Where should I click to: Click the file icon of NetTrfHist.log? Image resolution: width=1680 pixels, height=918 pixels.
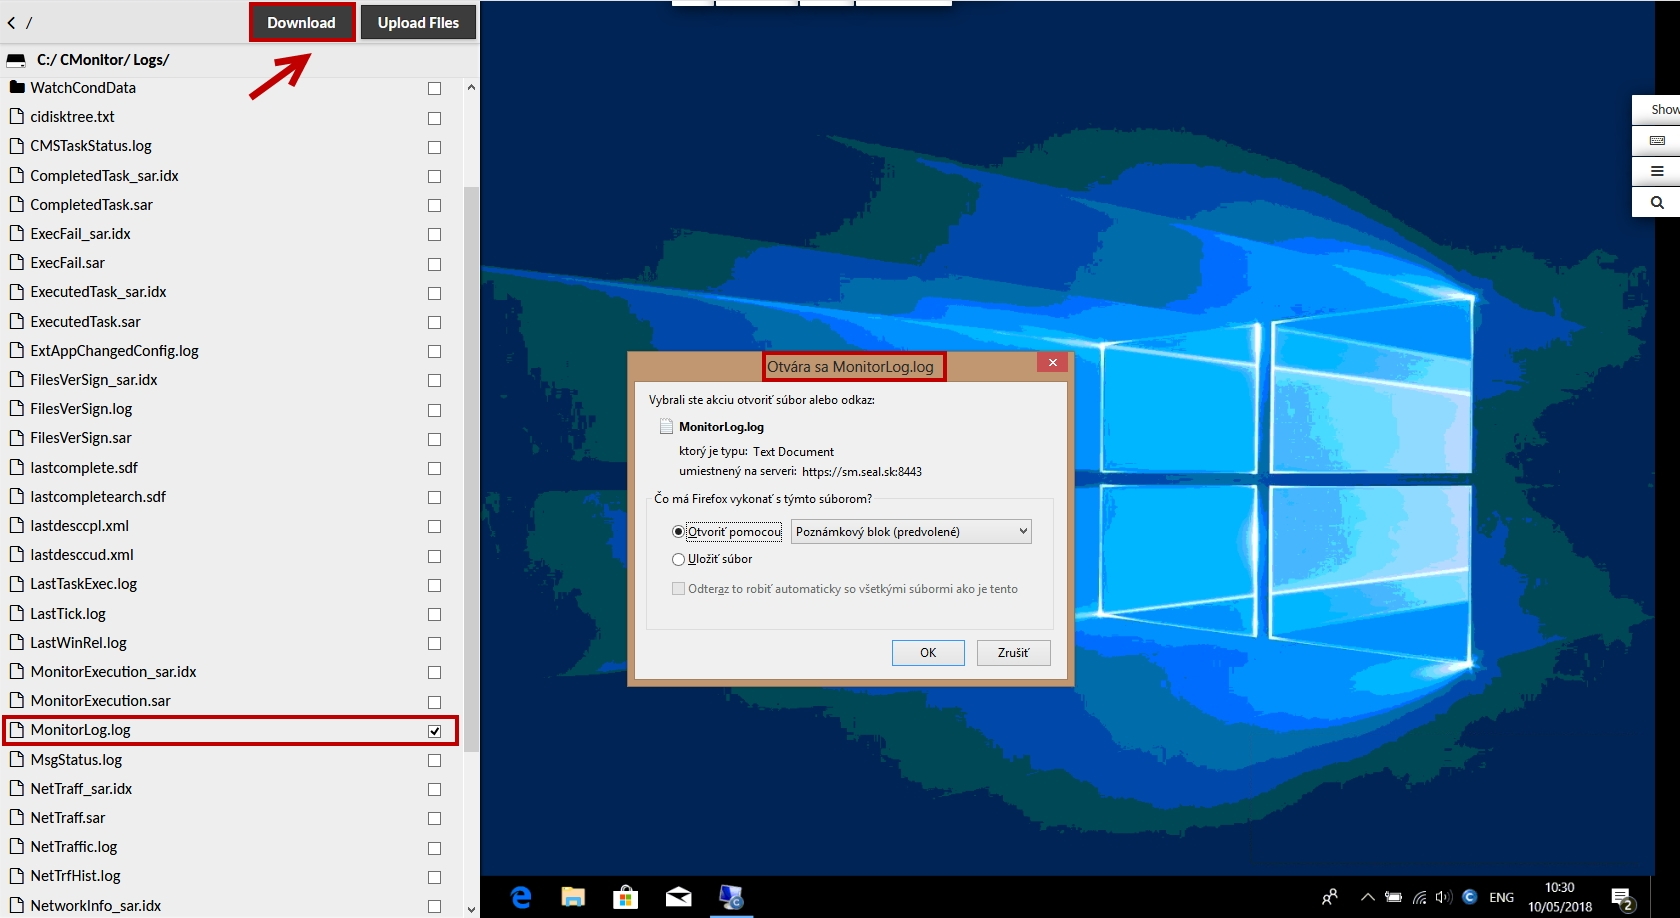[16, 875]
